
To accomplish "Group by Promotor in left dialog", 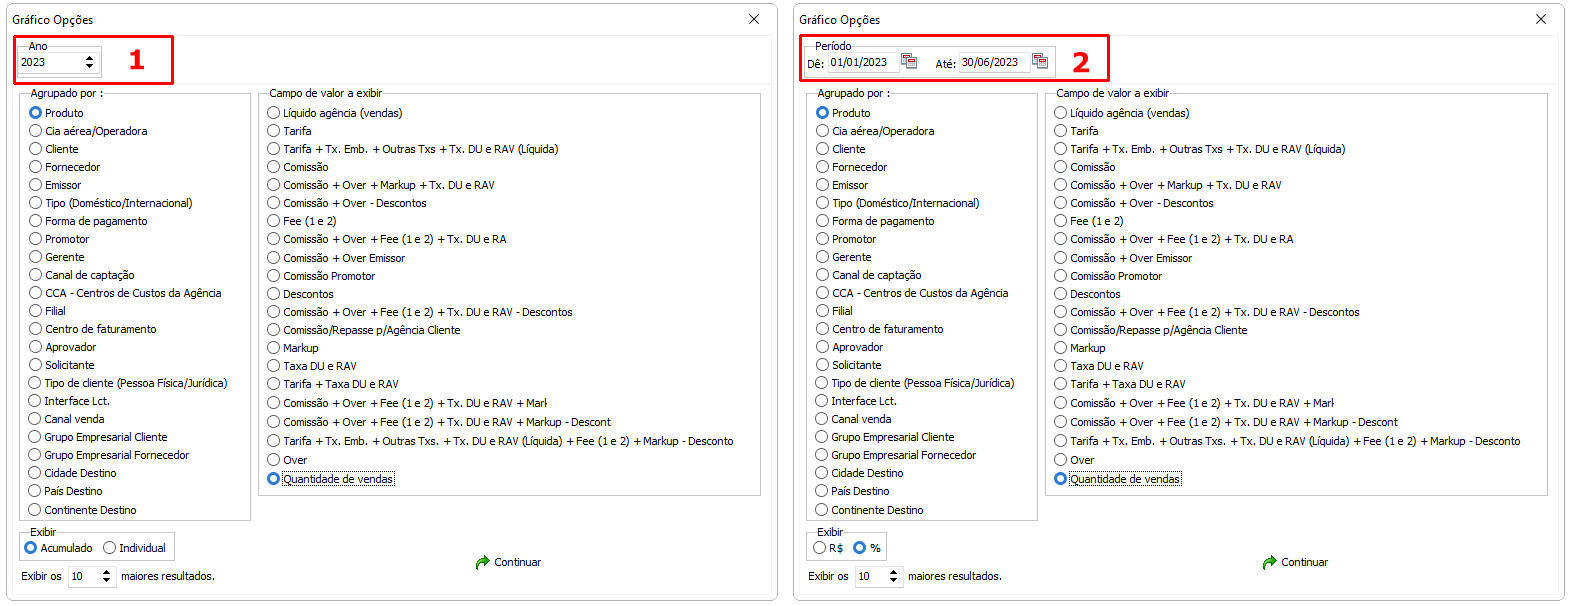I will click(59, 239).
